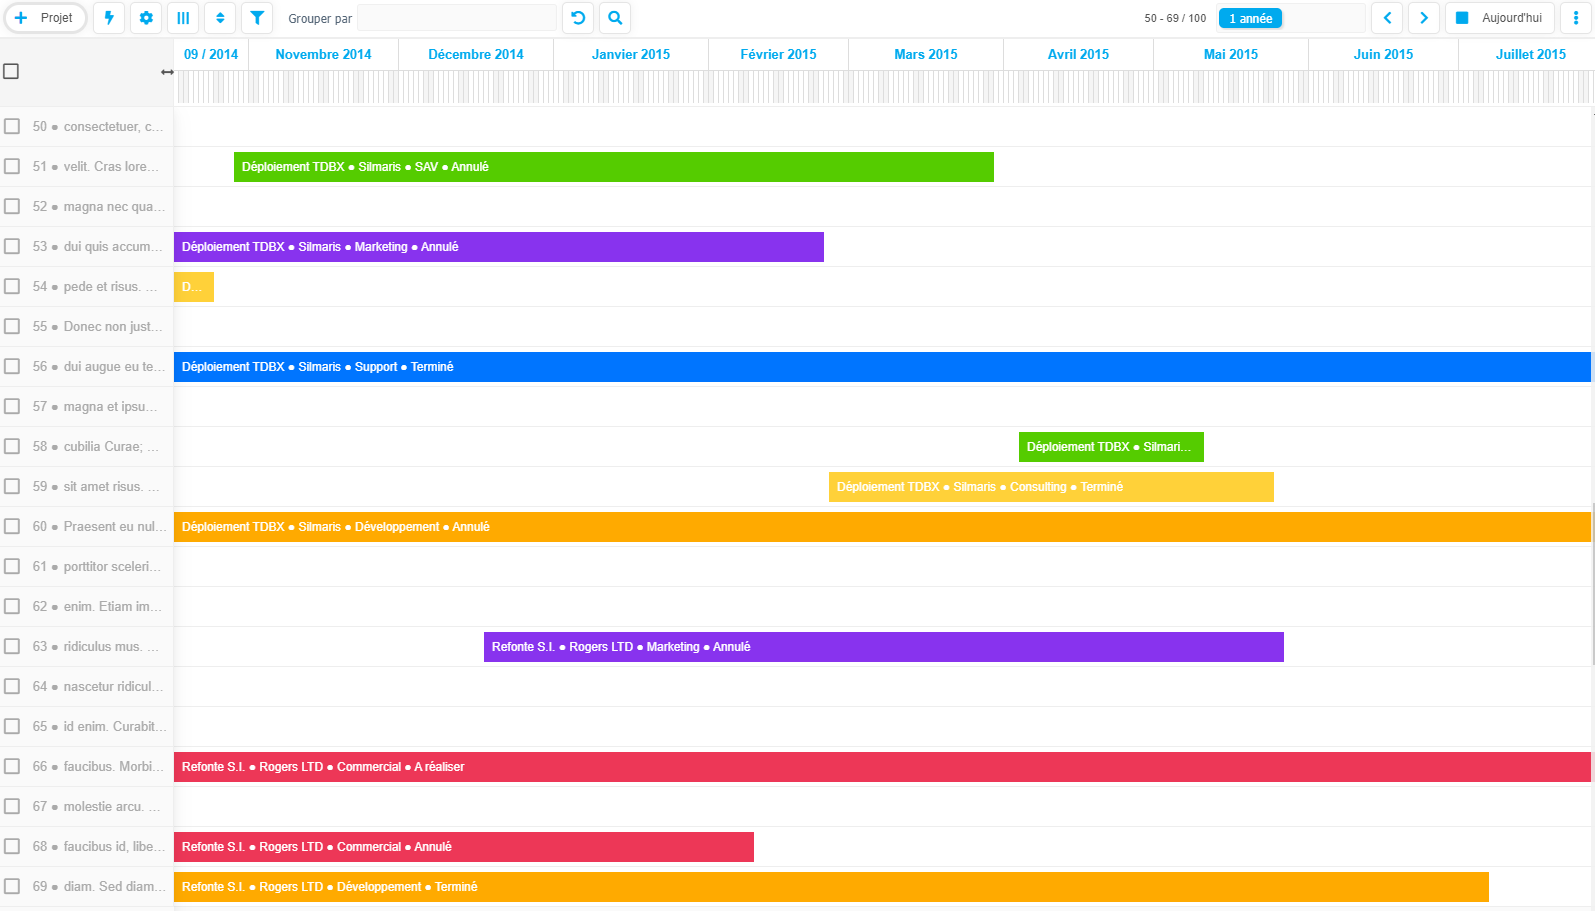
Task: Toggle the select-all checkbox in header
Action: point(12,71)
